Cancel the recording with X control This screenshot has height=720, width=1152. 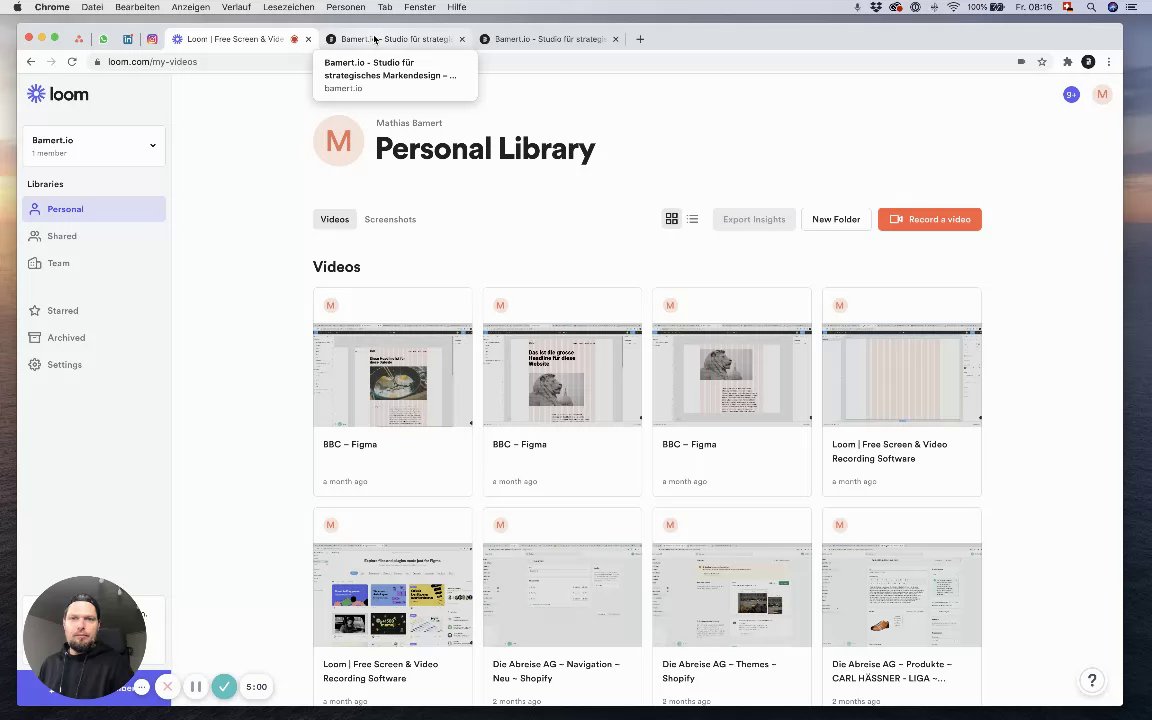[168, 687]
